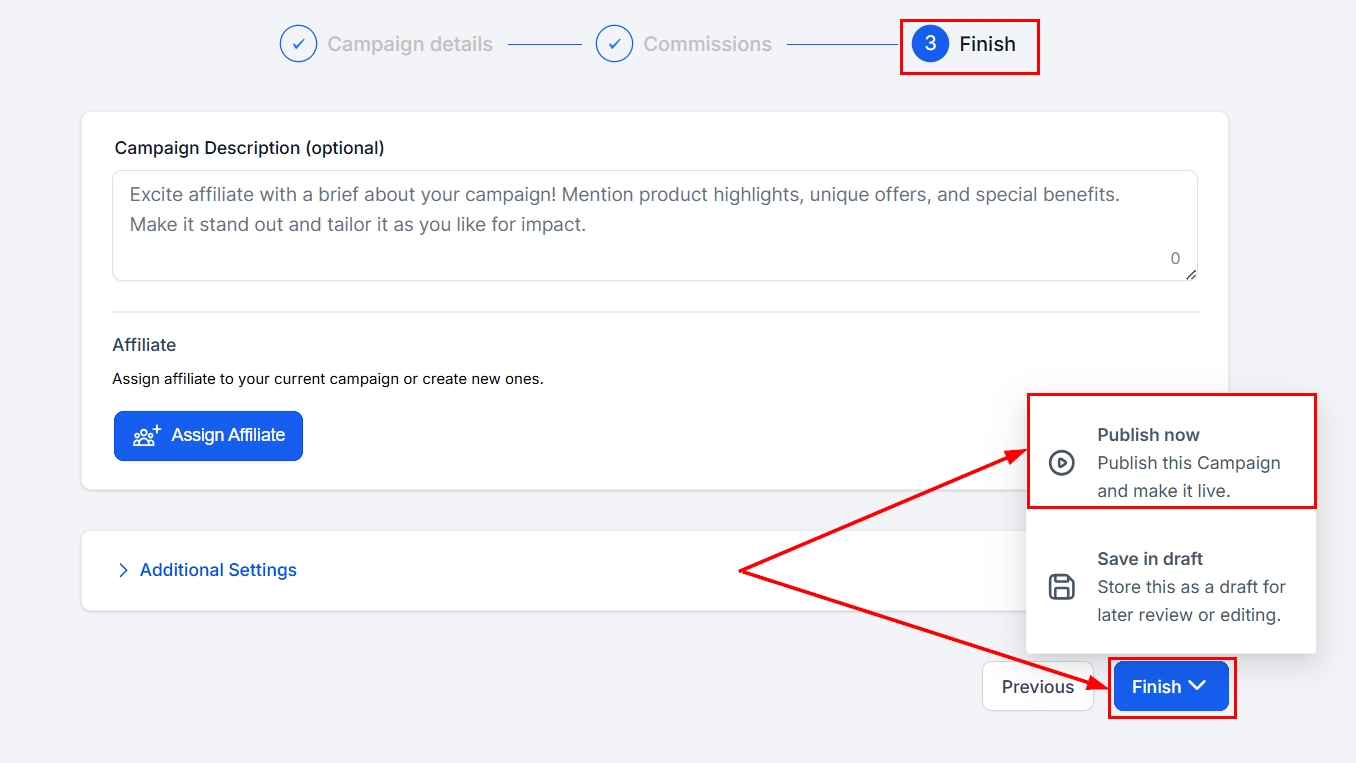Click the floppy disk Save in draft icon
This screenshot has width=1356, height=763.
pos(1061,587)
